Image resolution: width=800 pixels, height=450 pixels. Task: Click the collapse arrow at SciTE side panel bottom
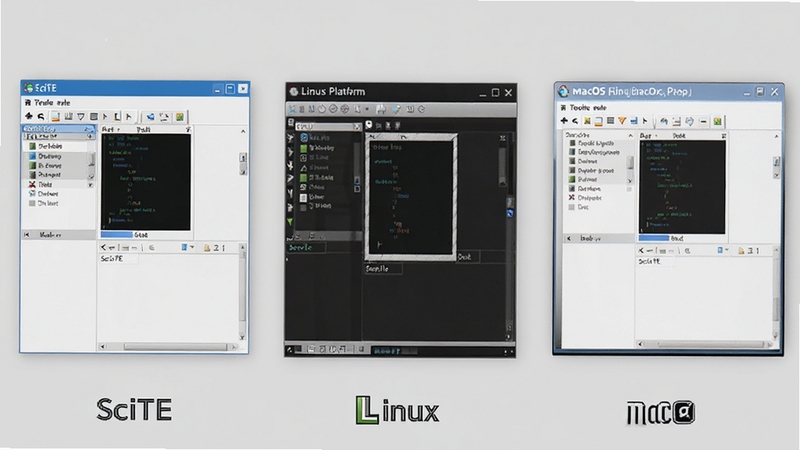tap(27, 235)
